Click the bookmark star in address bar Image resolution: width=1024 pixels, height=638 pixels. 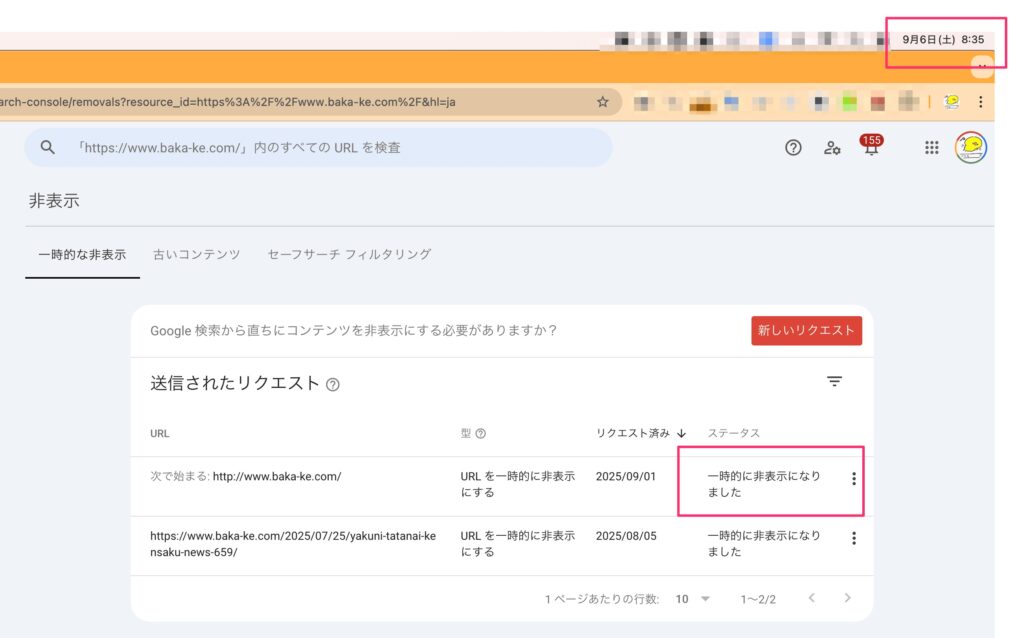[602, 102]
